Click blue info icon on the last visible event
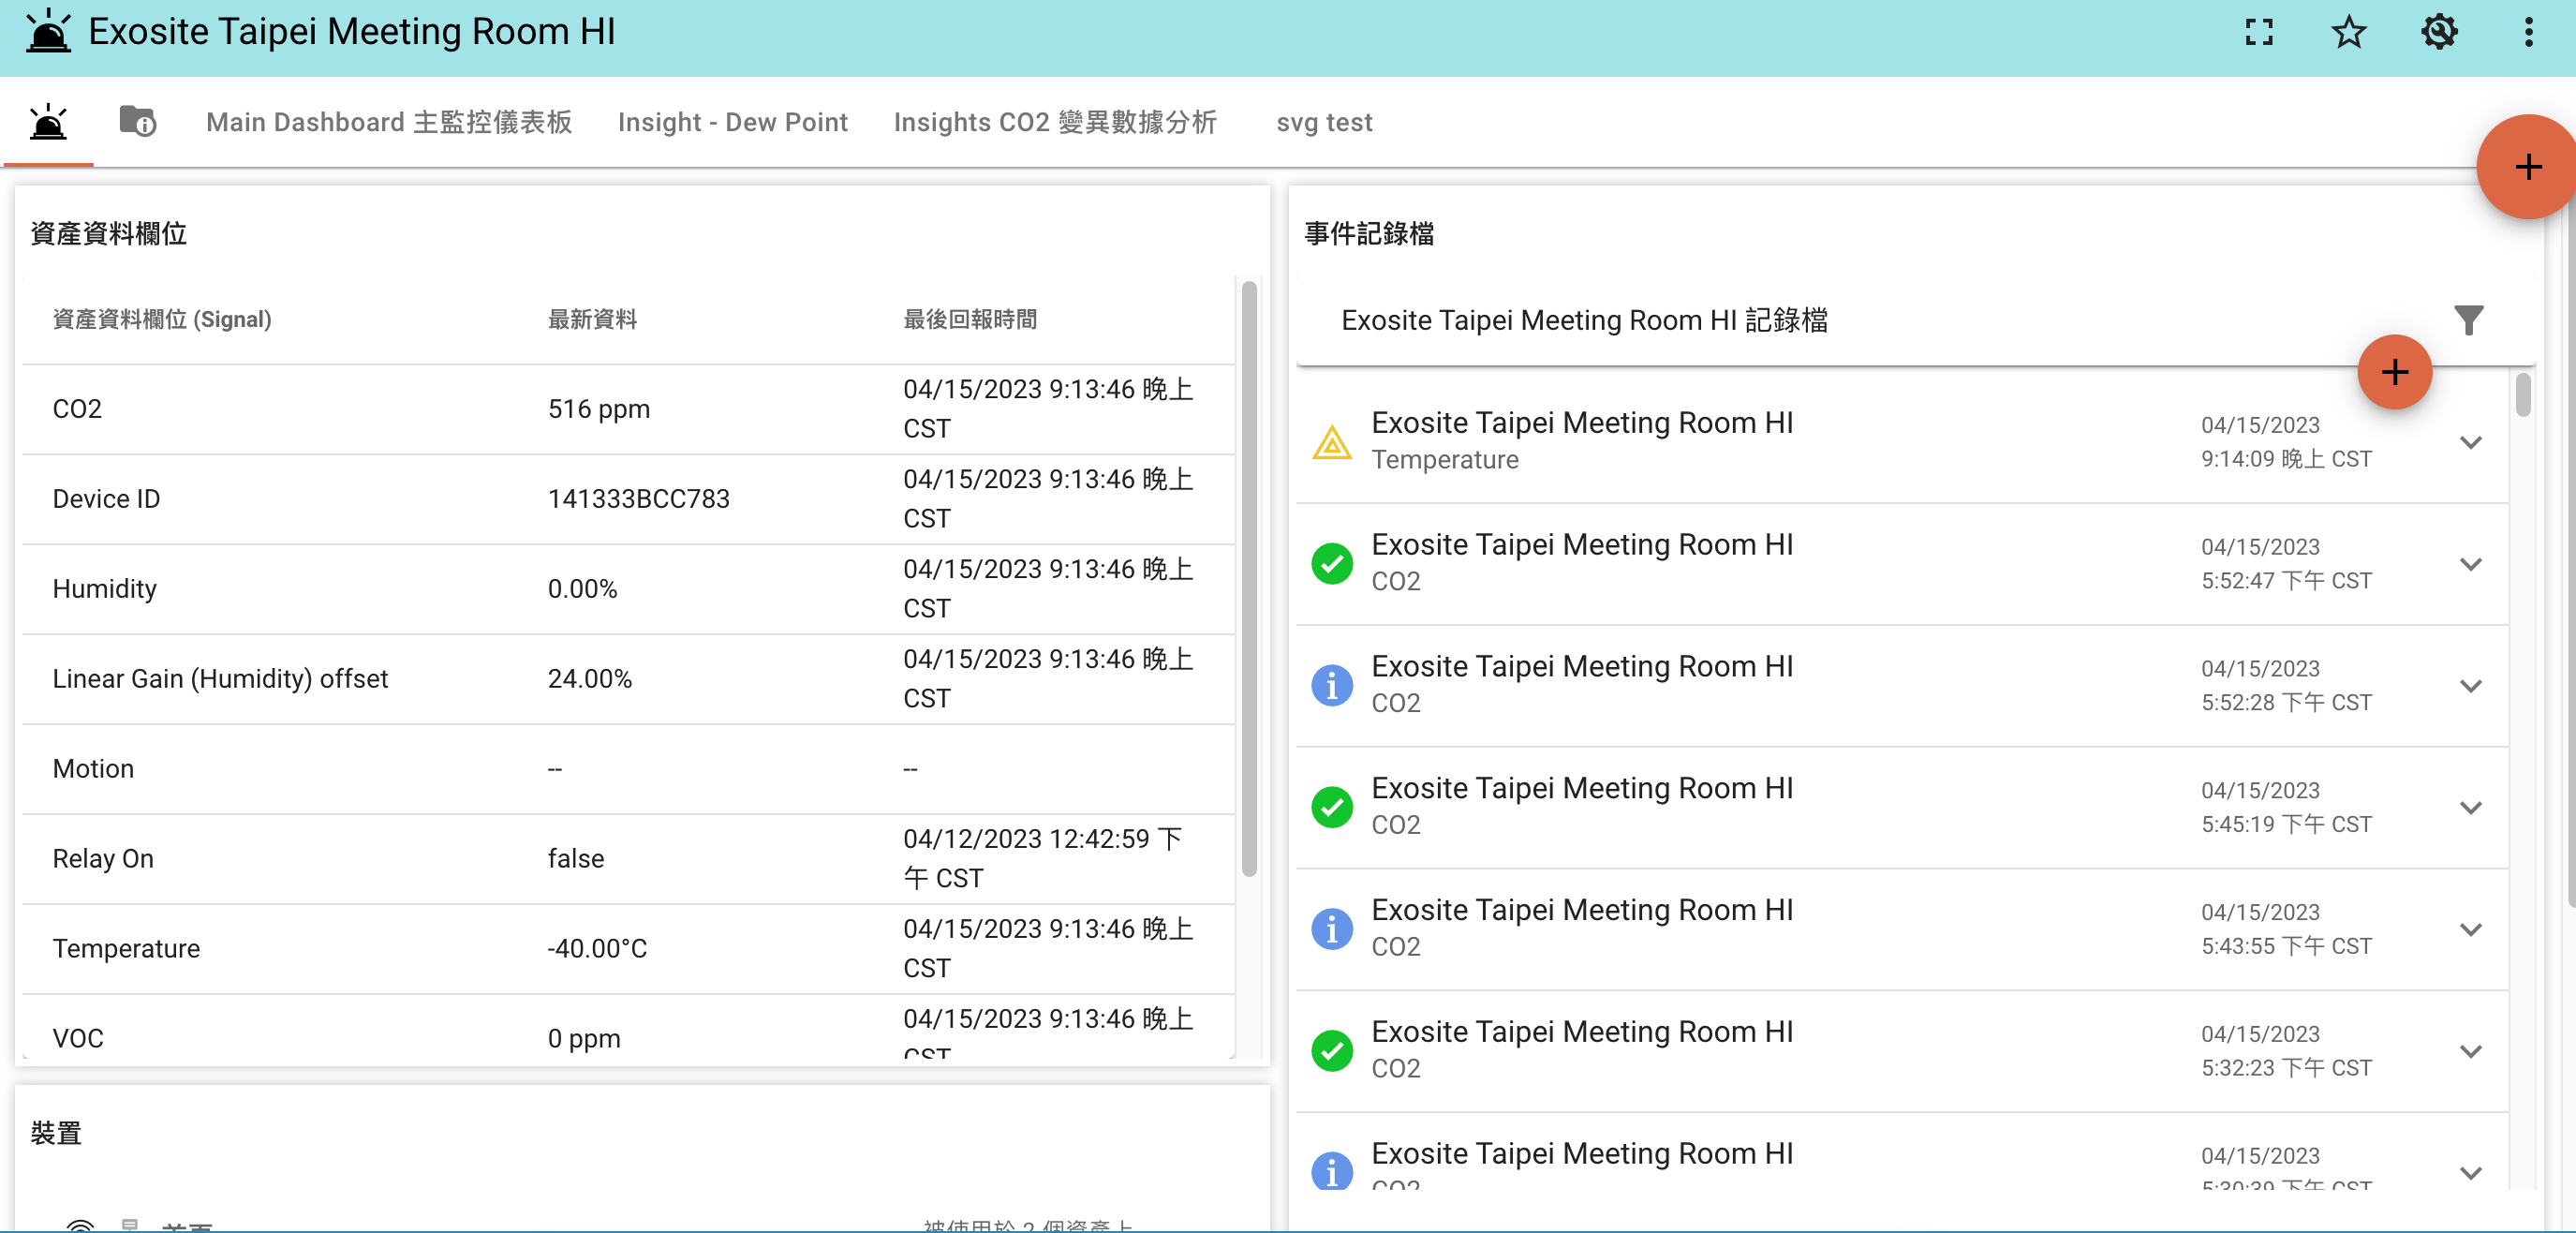The width and height of the screenshot is (2576, 1233). [x=1332, y=1170]
